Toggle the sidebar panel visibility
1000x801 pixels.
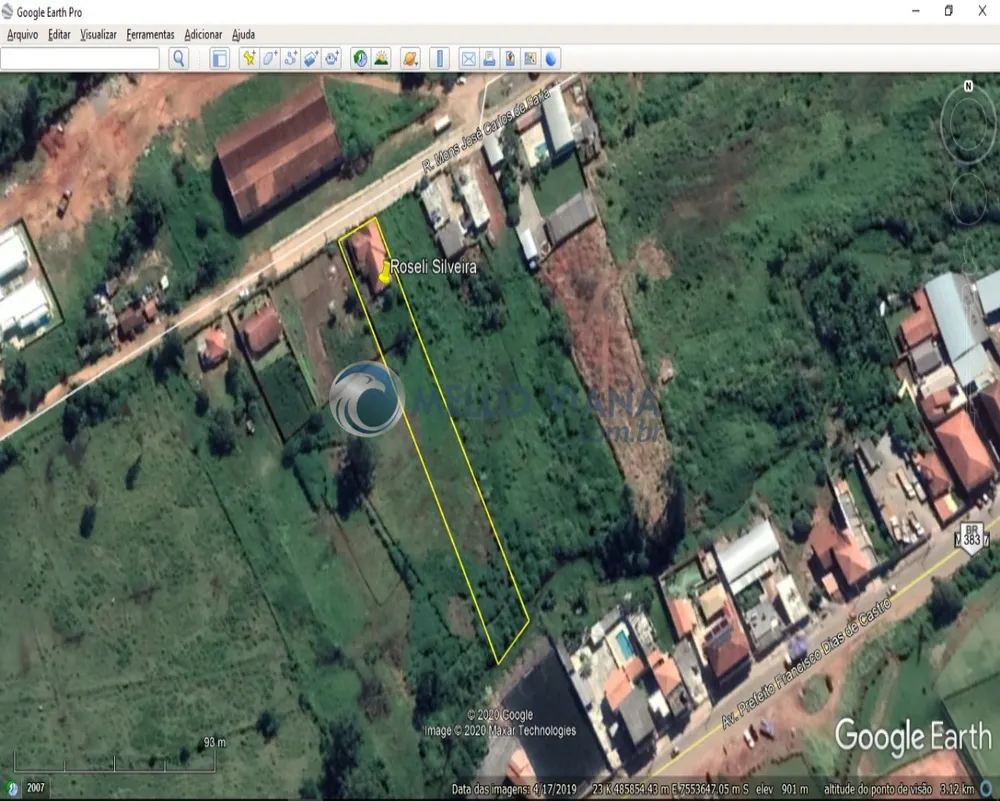click(219, 59)
